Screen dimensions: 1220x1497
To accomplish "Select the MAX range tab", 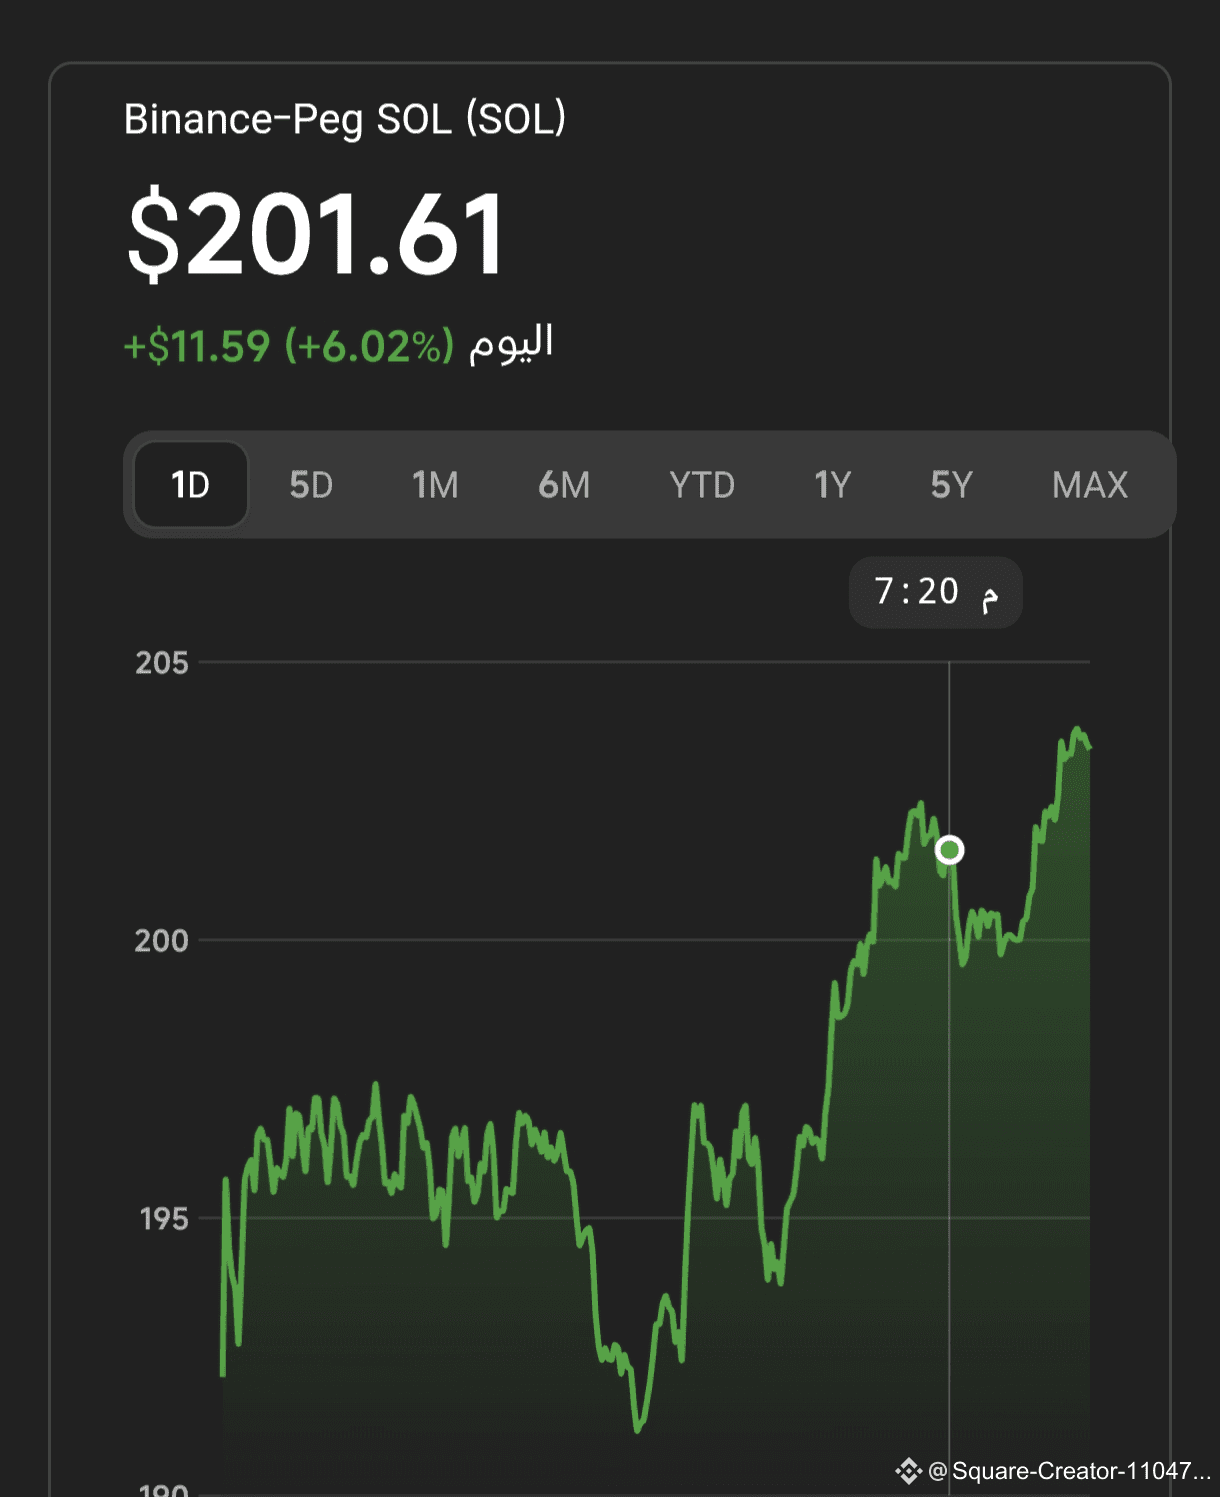I will tap(1090, 485).
